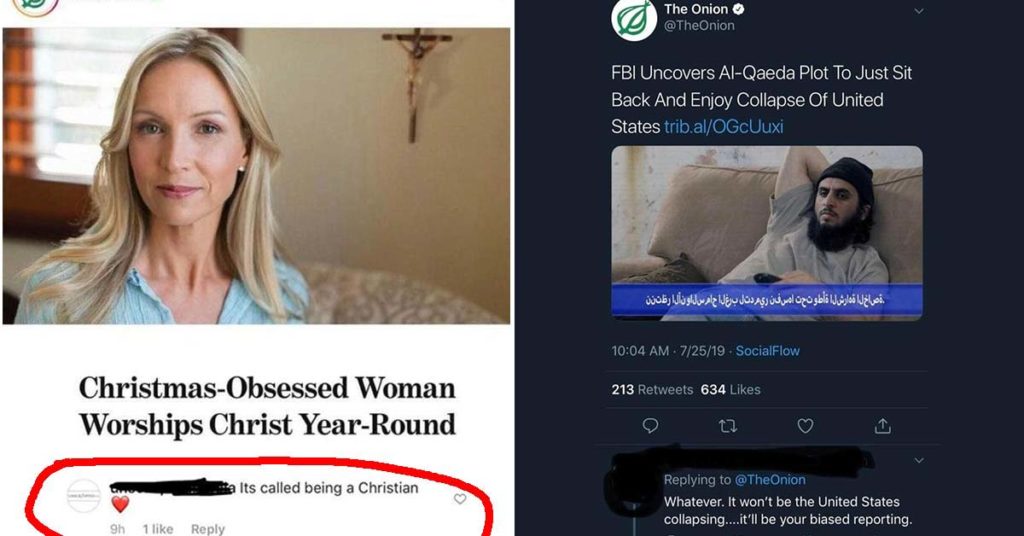Image resolution: width=1024 pixels, height=536 pixels.
Task: Tap the share upload icon under tweet
Action: click(883, 426)
